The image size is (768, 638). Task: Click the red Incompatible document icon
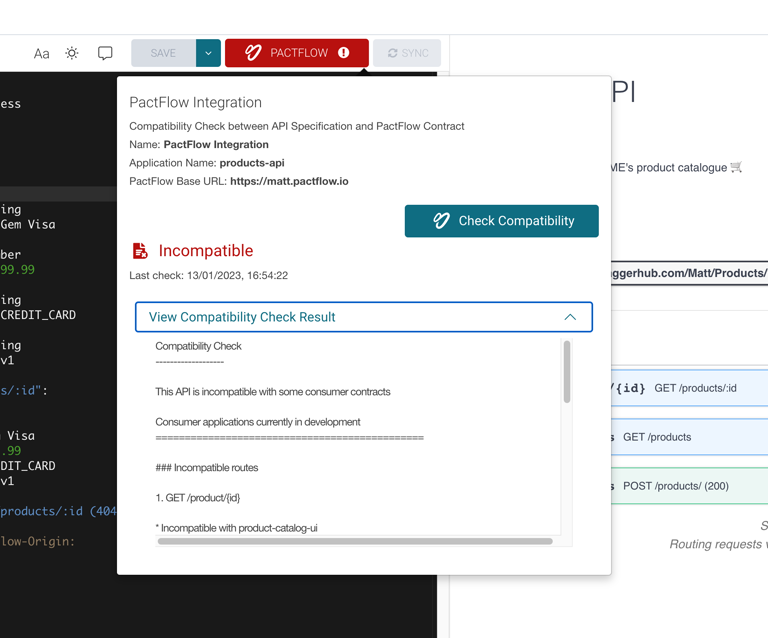pyautogui.click(x=140, y=251)
